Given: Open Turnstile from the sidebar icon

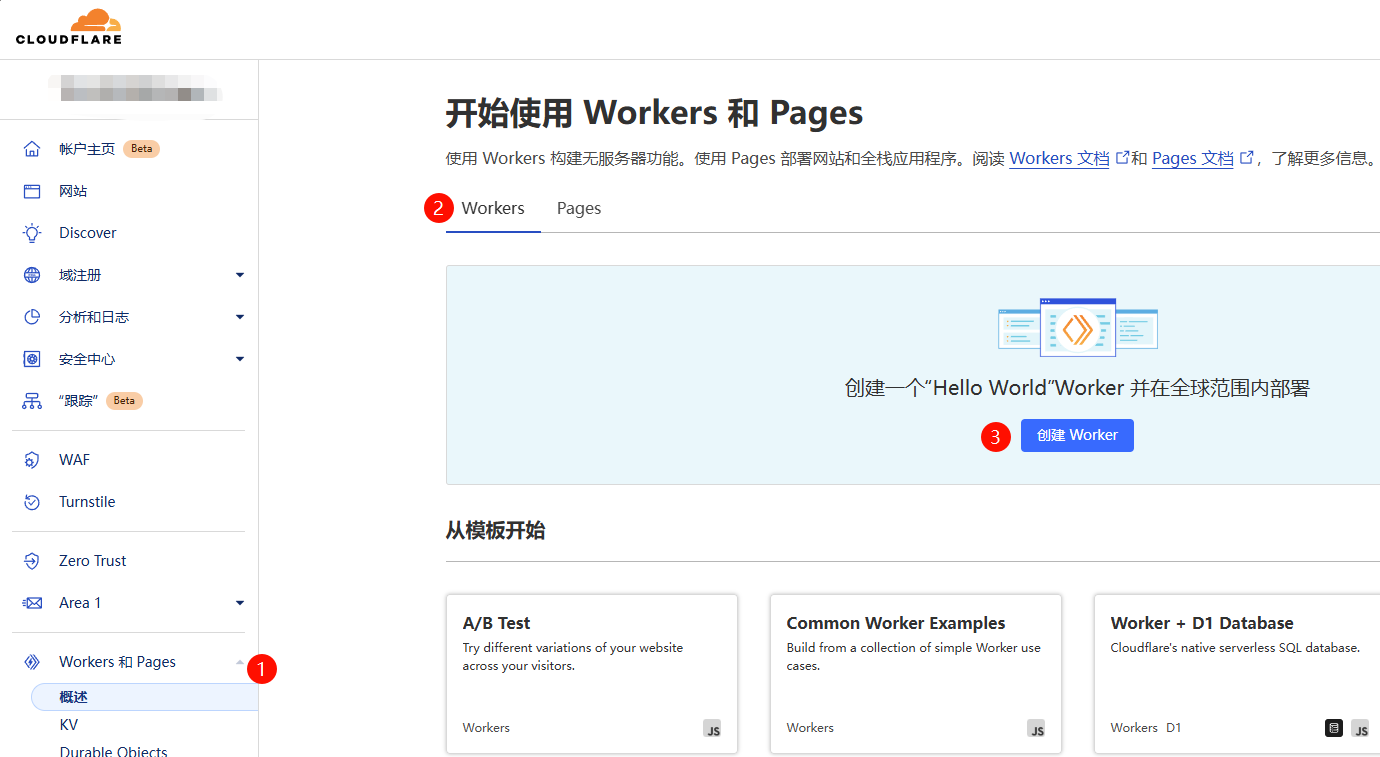Looking at the screenshot, I should click(31, 501).
